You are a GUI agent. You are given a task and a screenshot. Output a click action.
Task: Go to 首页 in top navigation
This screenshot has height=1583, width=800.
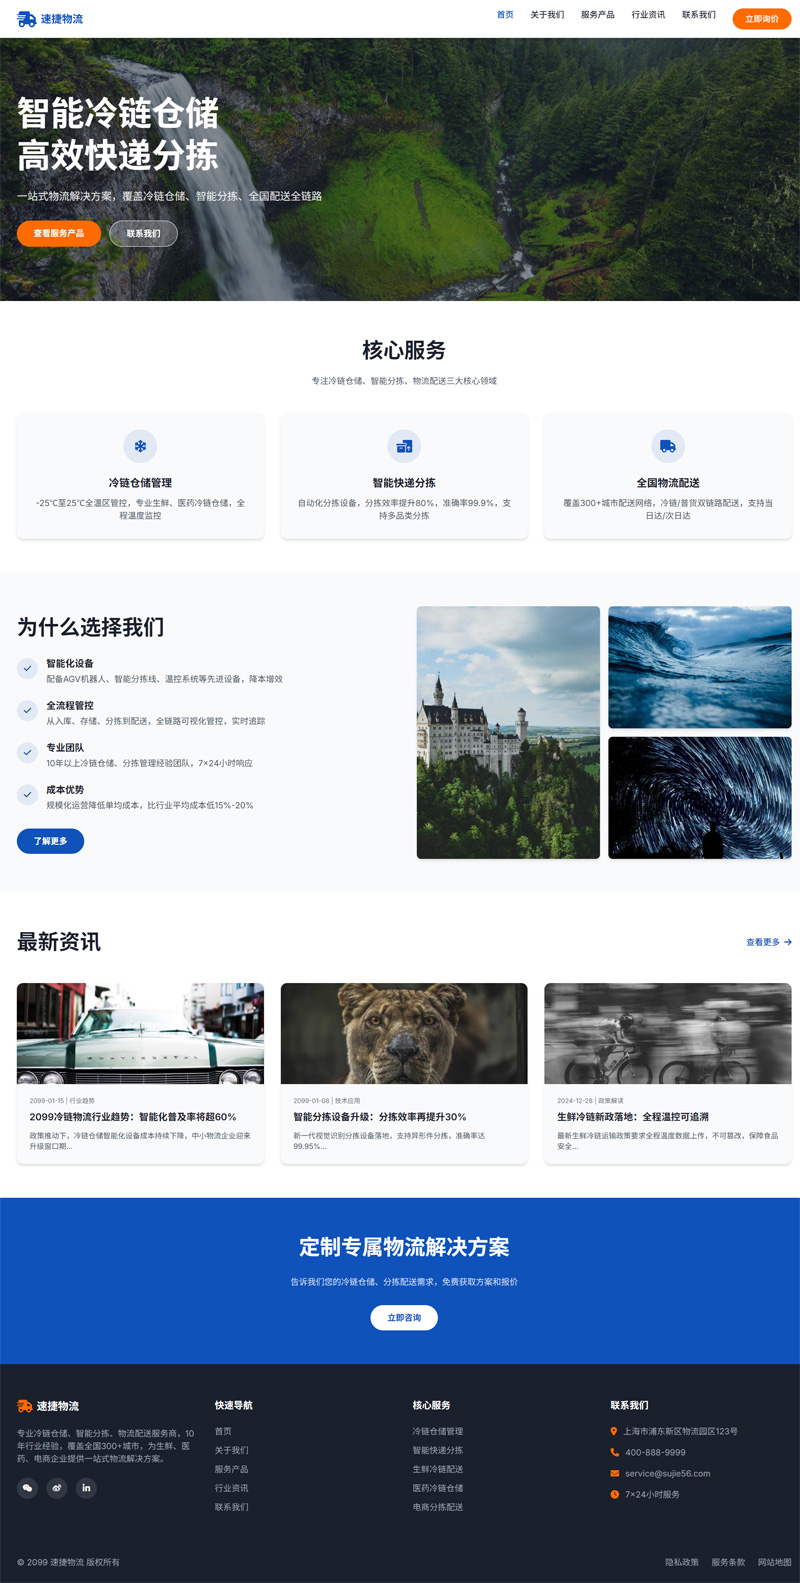[x=505, y=15]
